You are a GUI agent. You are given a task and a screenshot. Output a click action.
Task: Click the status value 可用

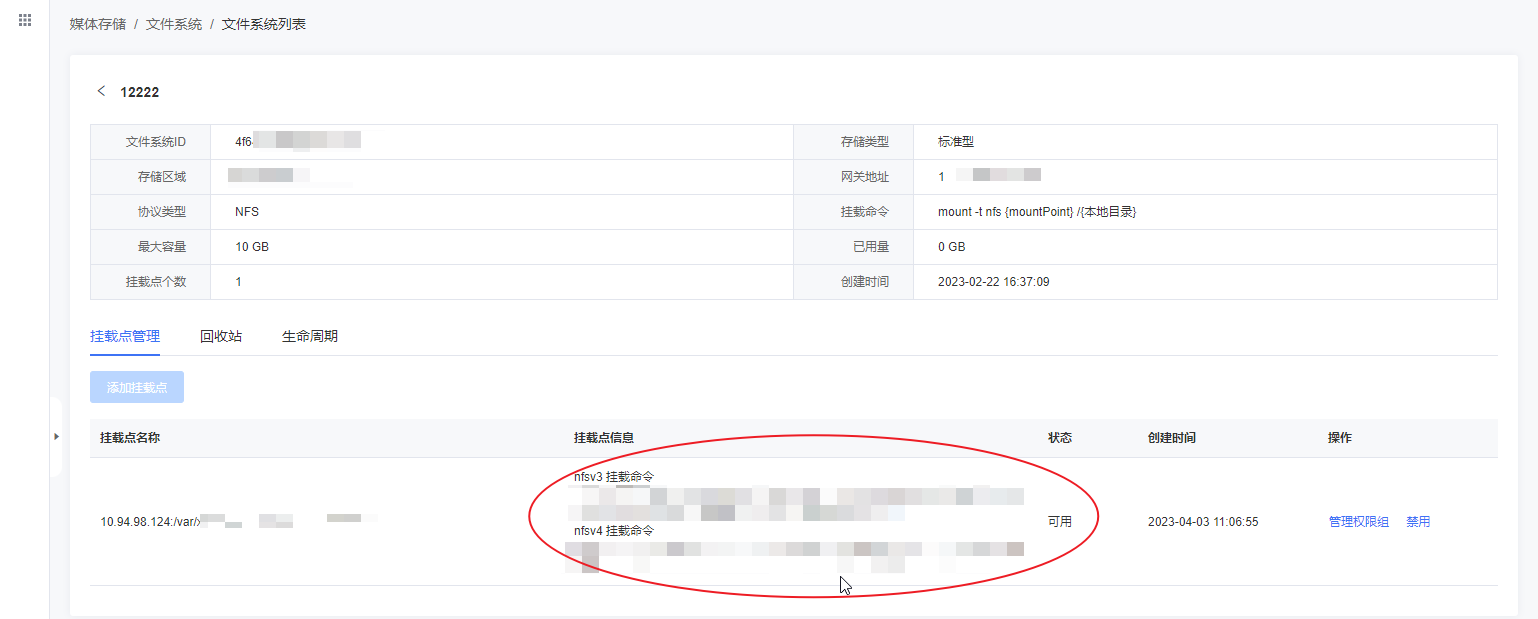coord(1060,522)
